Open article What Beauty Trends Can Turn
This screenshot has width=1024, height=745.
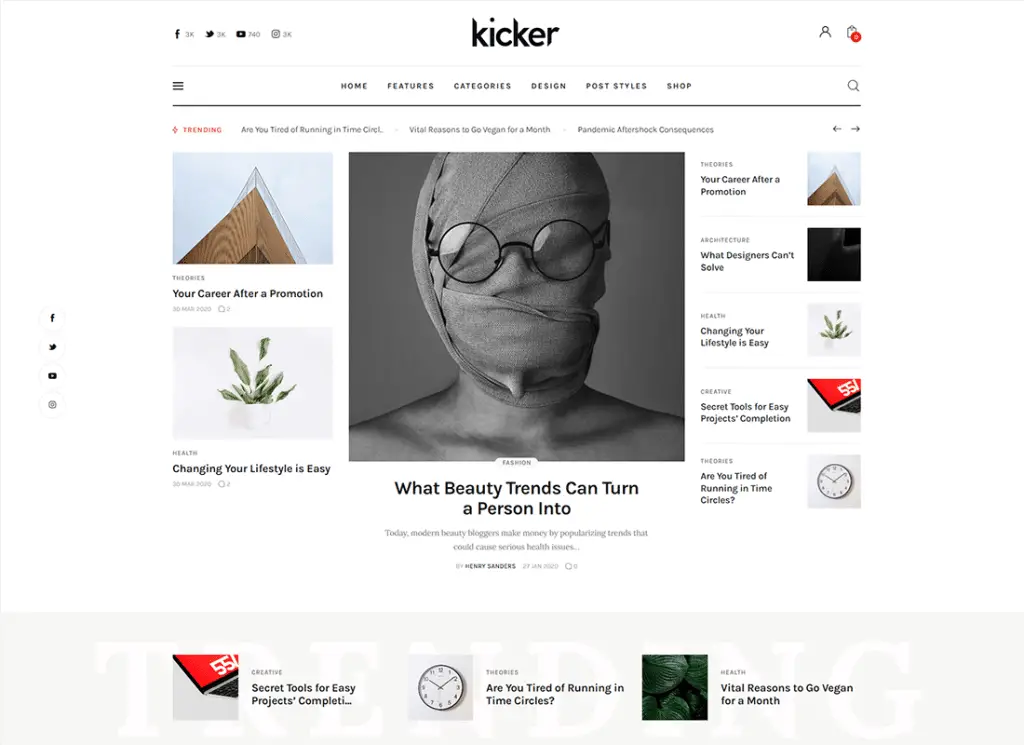(517, 498)
